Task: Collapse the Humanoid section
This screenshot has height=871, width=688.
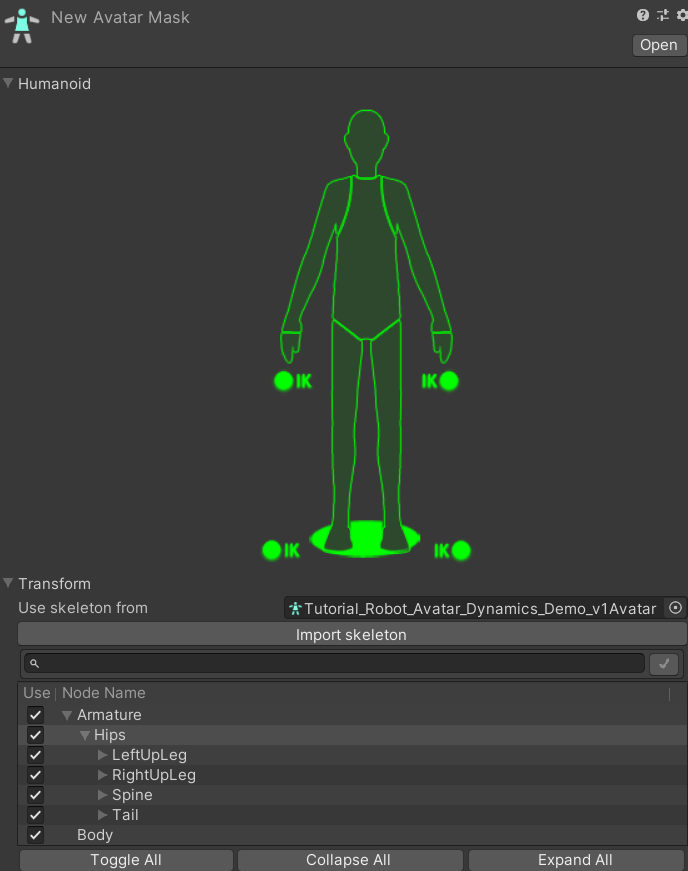Action: coord(8,83)
